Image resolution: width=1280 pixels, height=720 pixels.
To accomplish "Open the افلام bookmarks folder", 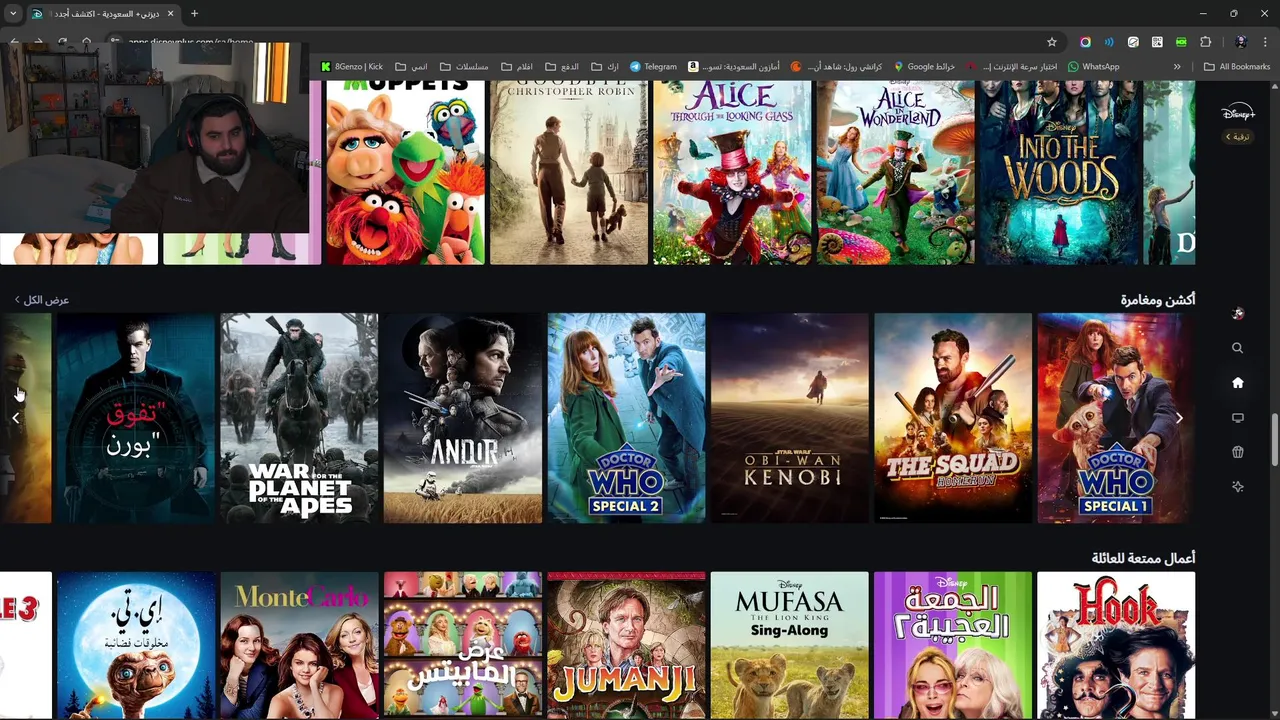I will (517, 67).
